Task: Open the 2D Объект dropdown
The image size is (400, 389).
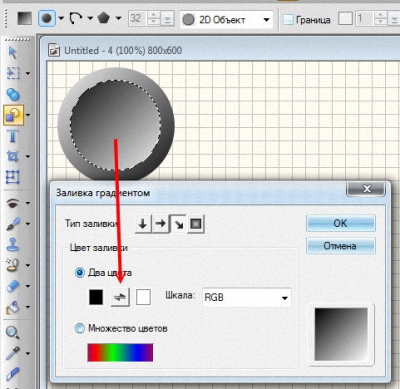Action: (227, 20)
